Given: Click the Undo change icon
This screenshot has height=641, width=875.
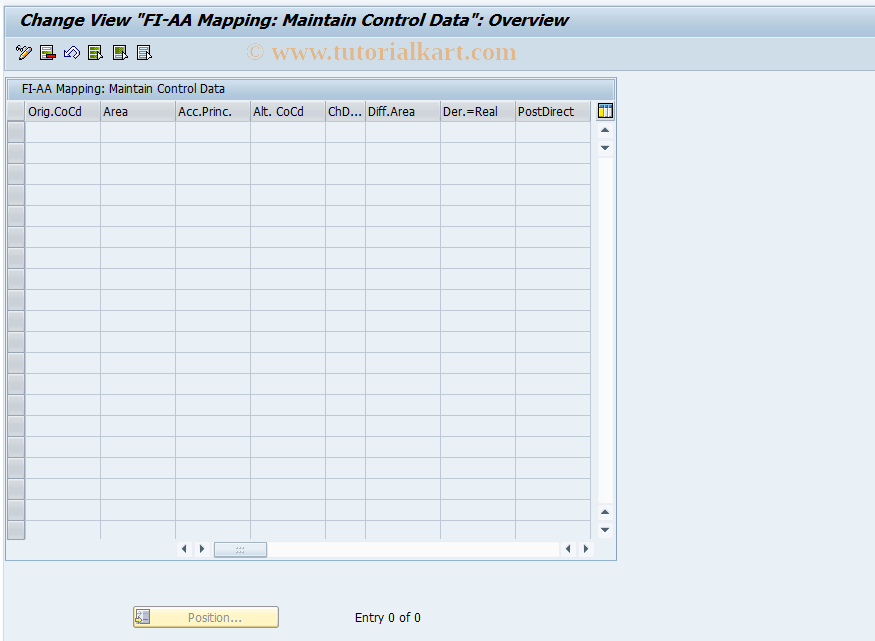Looking at the screenshot, I should tap(72, 53).
